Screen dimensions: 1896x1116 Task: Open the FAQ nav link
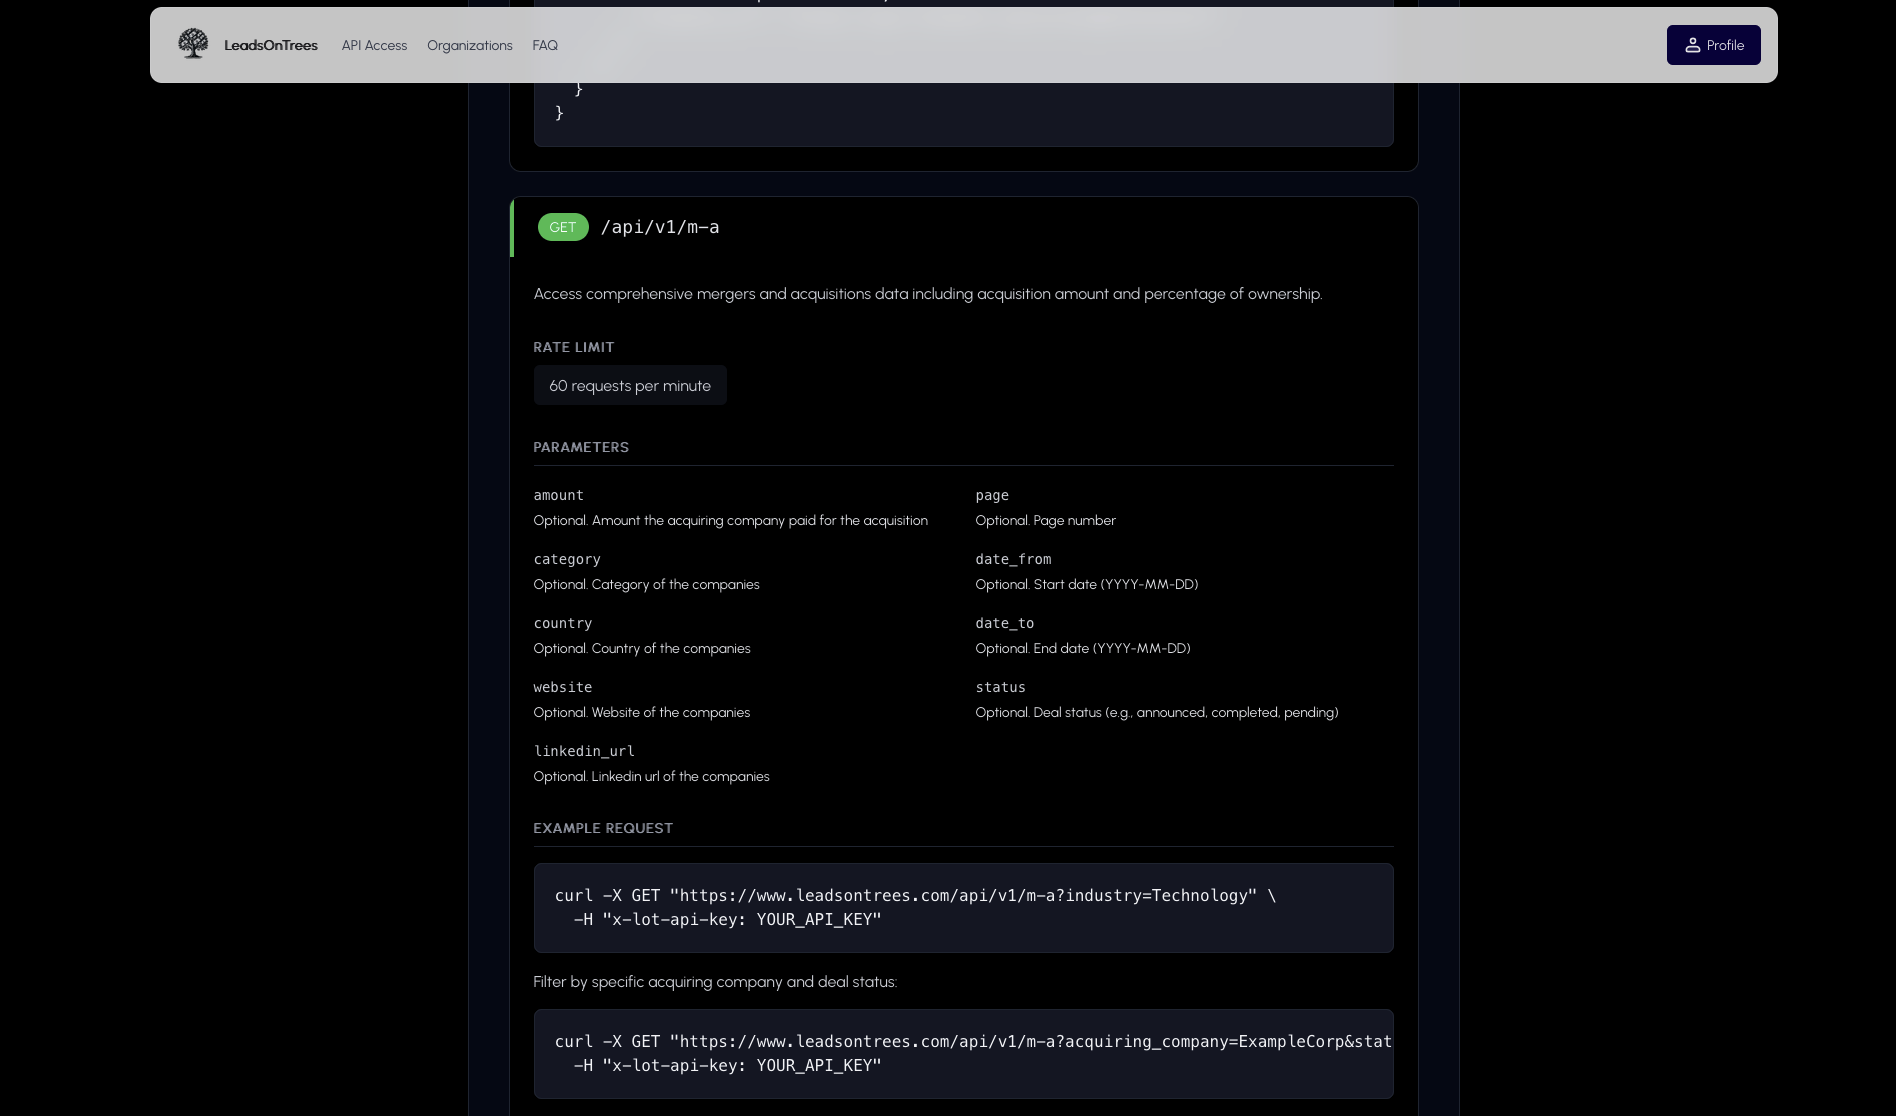[545, 45]
